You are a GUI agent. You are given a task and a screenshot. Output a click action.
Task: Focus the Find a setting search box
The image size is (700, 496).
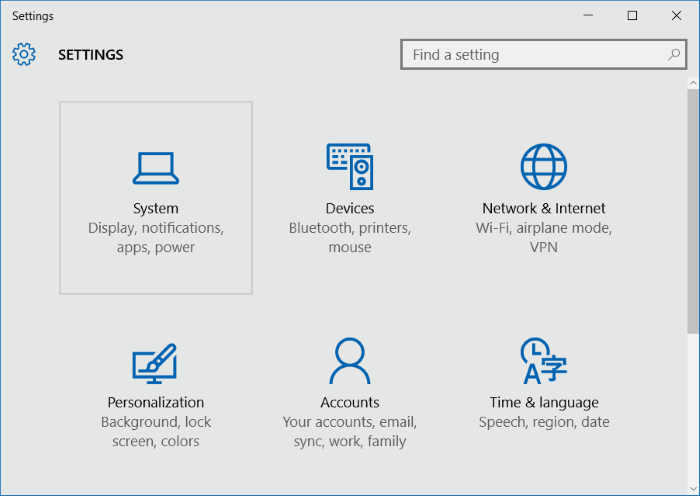543,54
